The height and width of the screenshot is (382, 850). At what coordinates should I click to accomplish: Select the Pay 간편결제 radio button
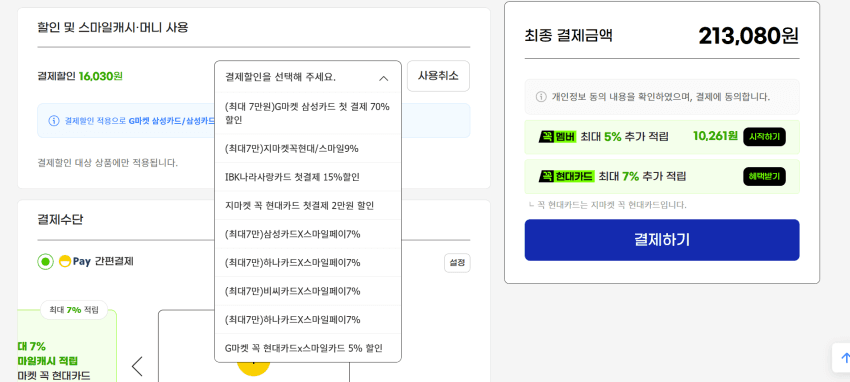coord(46,262)
